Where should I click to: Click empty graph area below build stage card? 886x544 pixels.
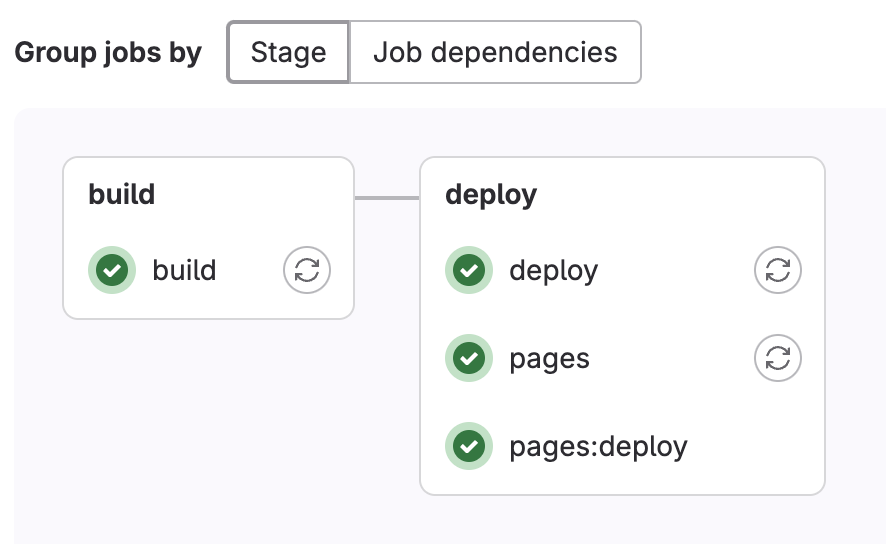pos(208,420)
